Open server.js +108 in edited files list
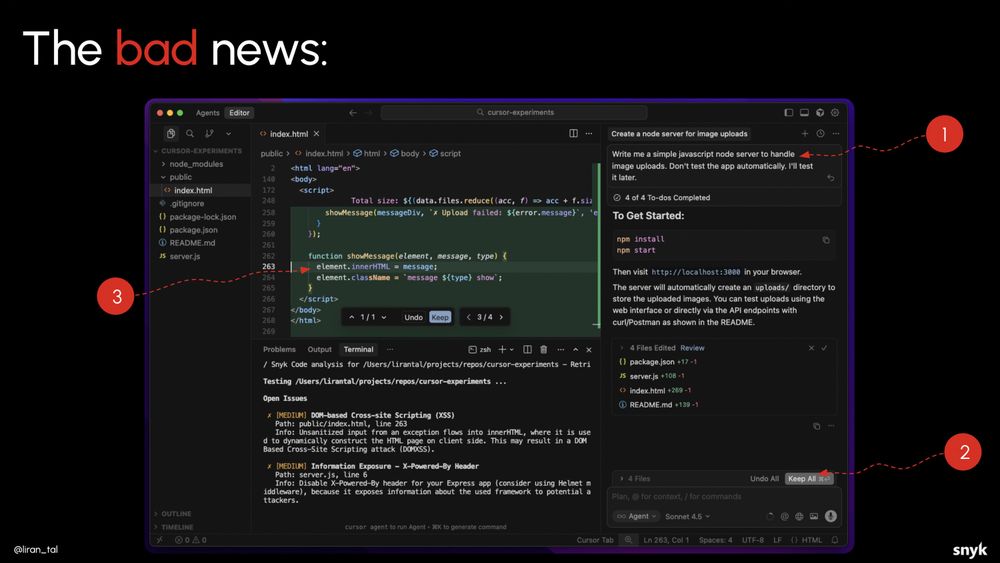This screenshot has height=563, width=1000. coord(652,376)
